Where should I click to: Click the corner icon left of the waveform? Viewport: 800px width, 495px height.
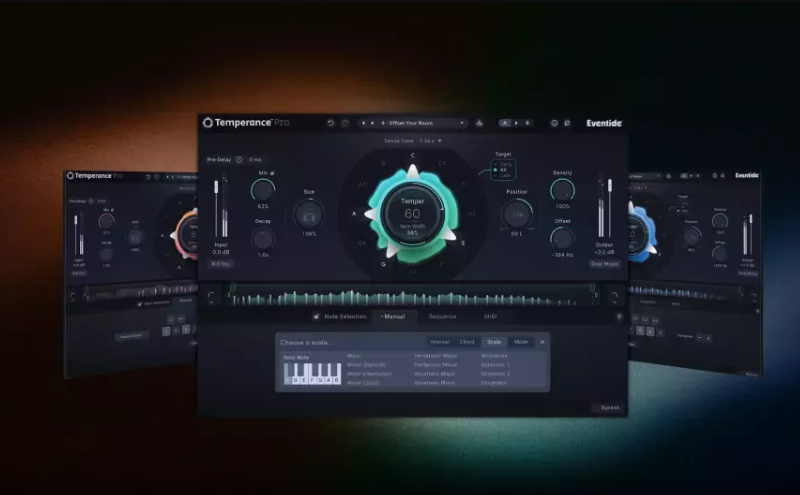pos(211,297)
